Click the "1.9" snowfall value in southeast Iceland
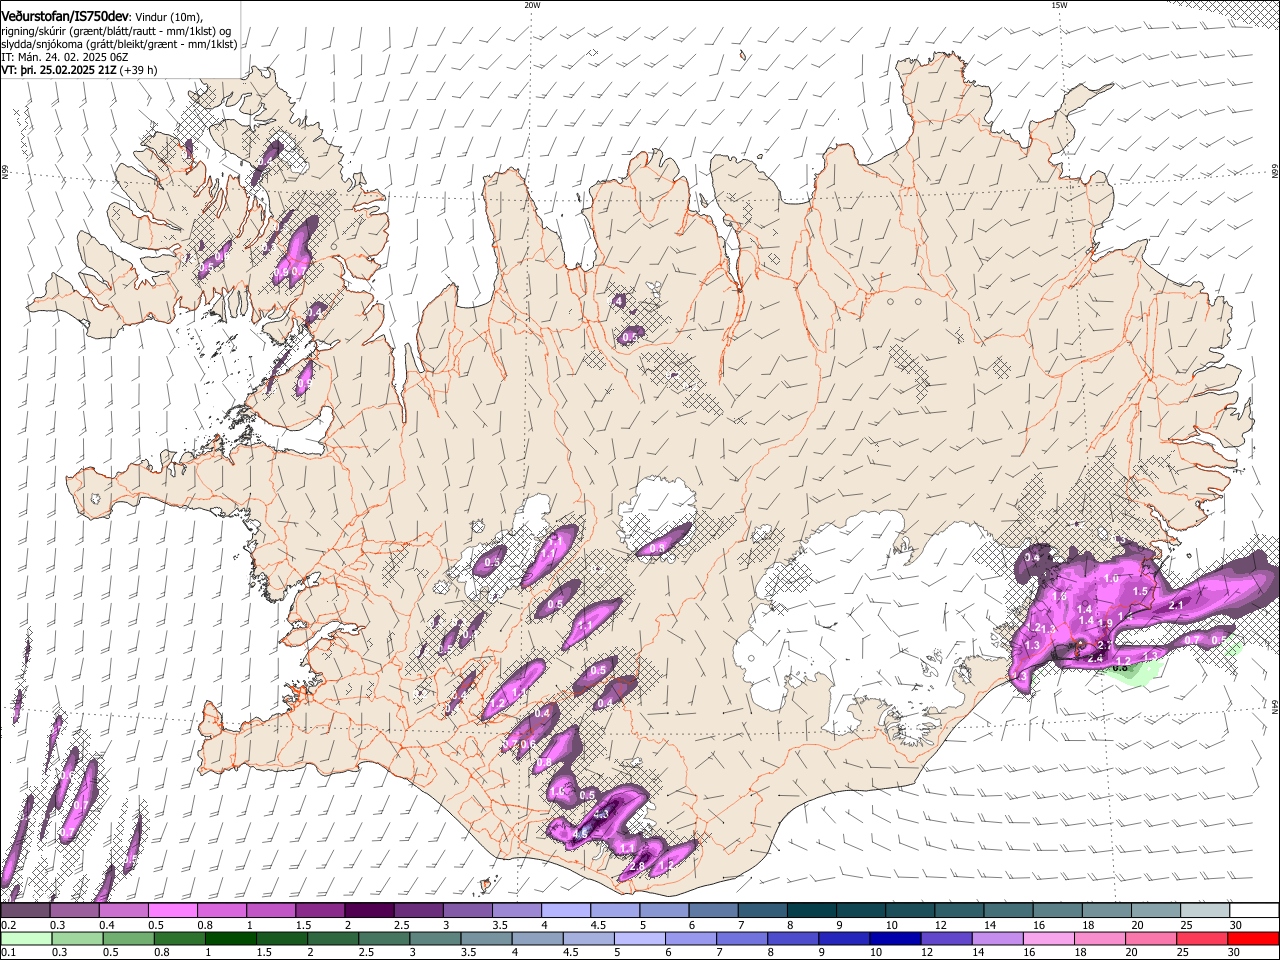 1105,623
